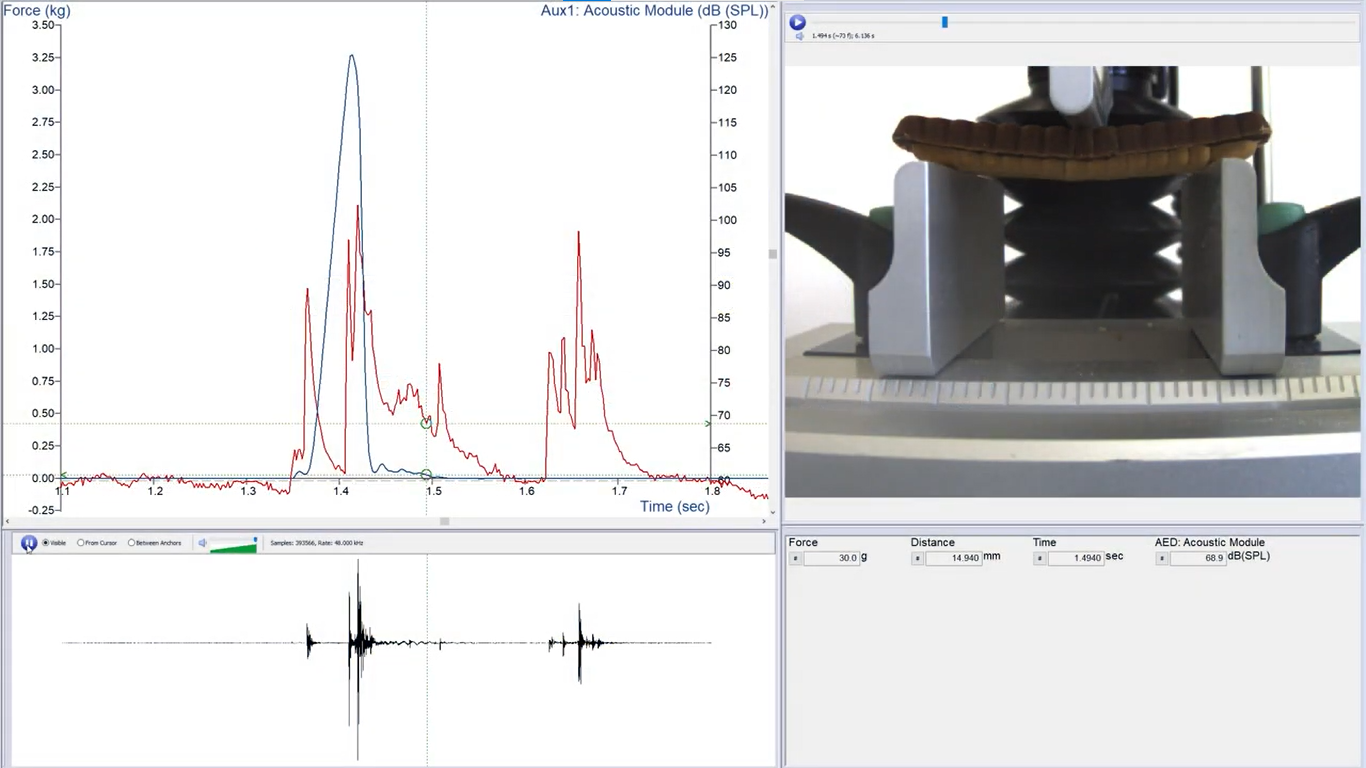The image size is (1366, 768).
Task: Click the graph's vertical scrollbar down arrow
Action: pyautogui.click(x=772, y=511)
